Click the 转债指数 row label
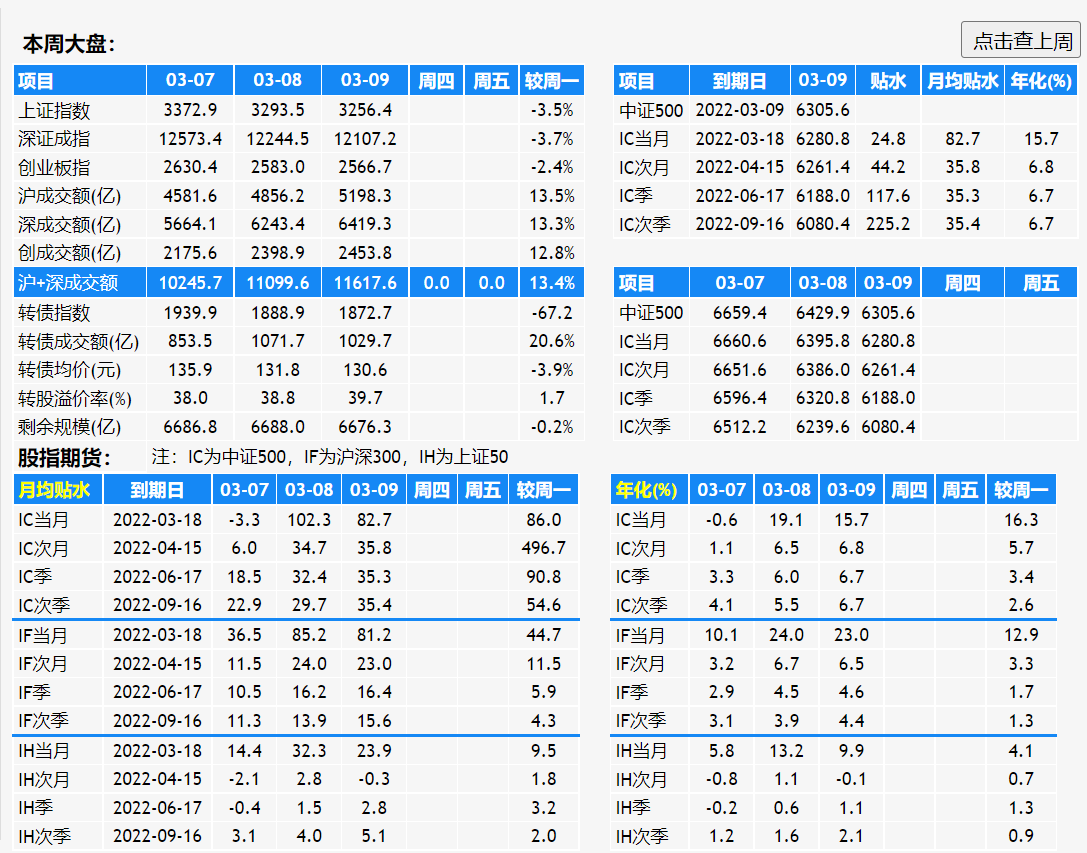 click(54, 313)
